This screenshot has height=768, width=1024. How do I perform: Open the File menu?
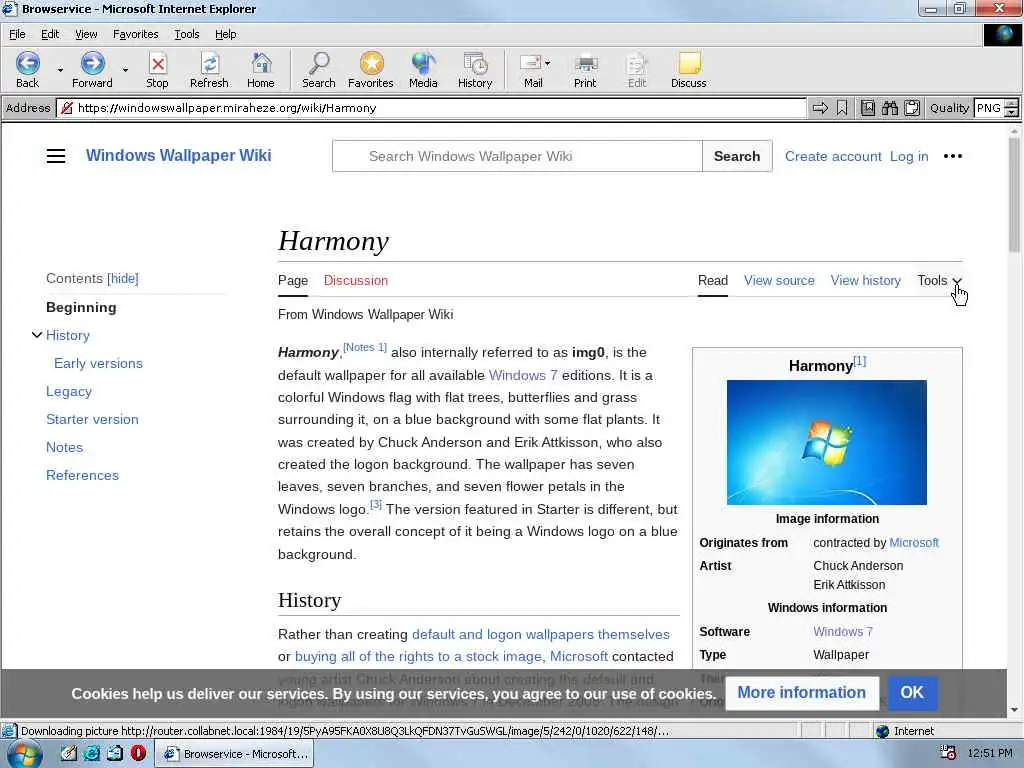click(18, 34)
